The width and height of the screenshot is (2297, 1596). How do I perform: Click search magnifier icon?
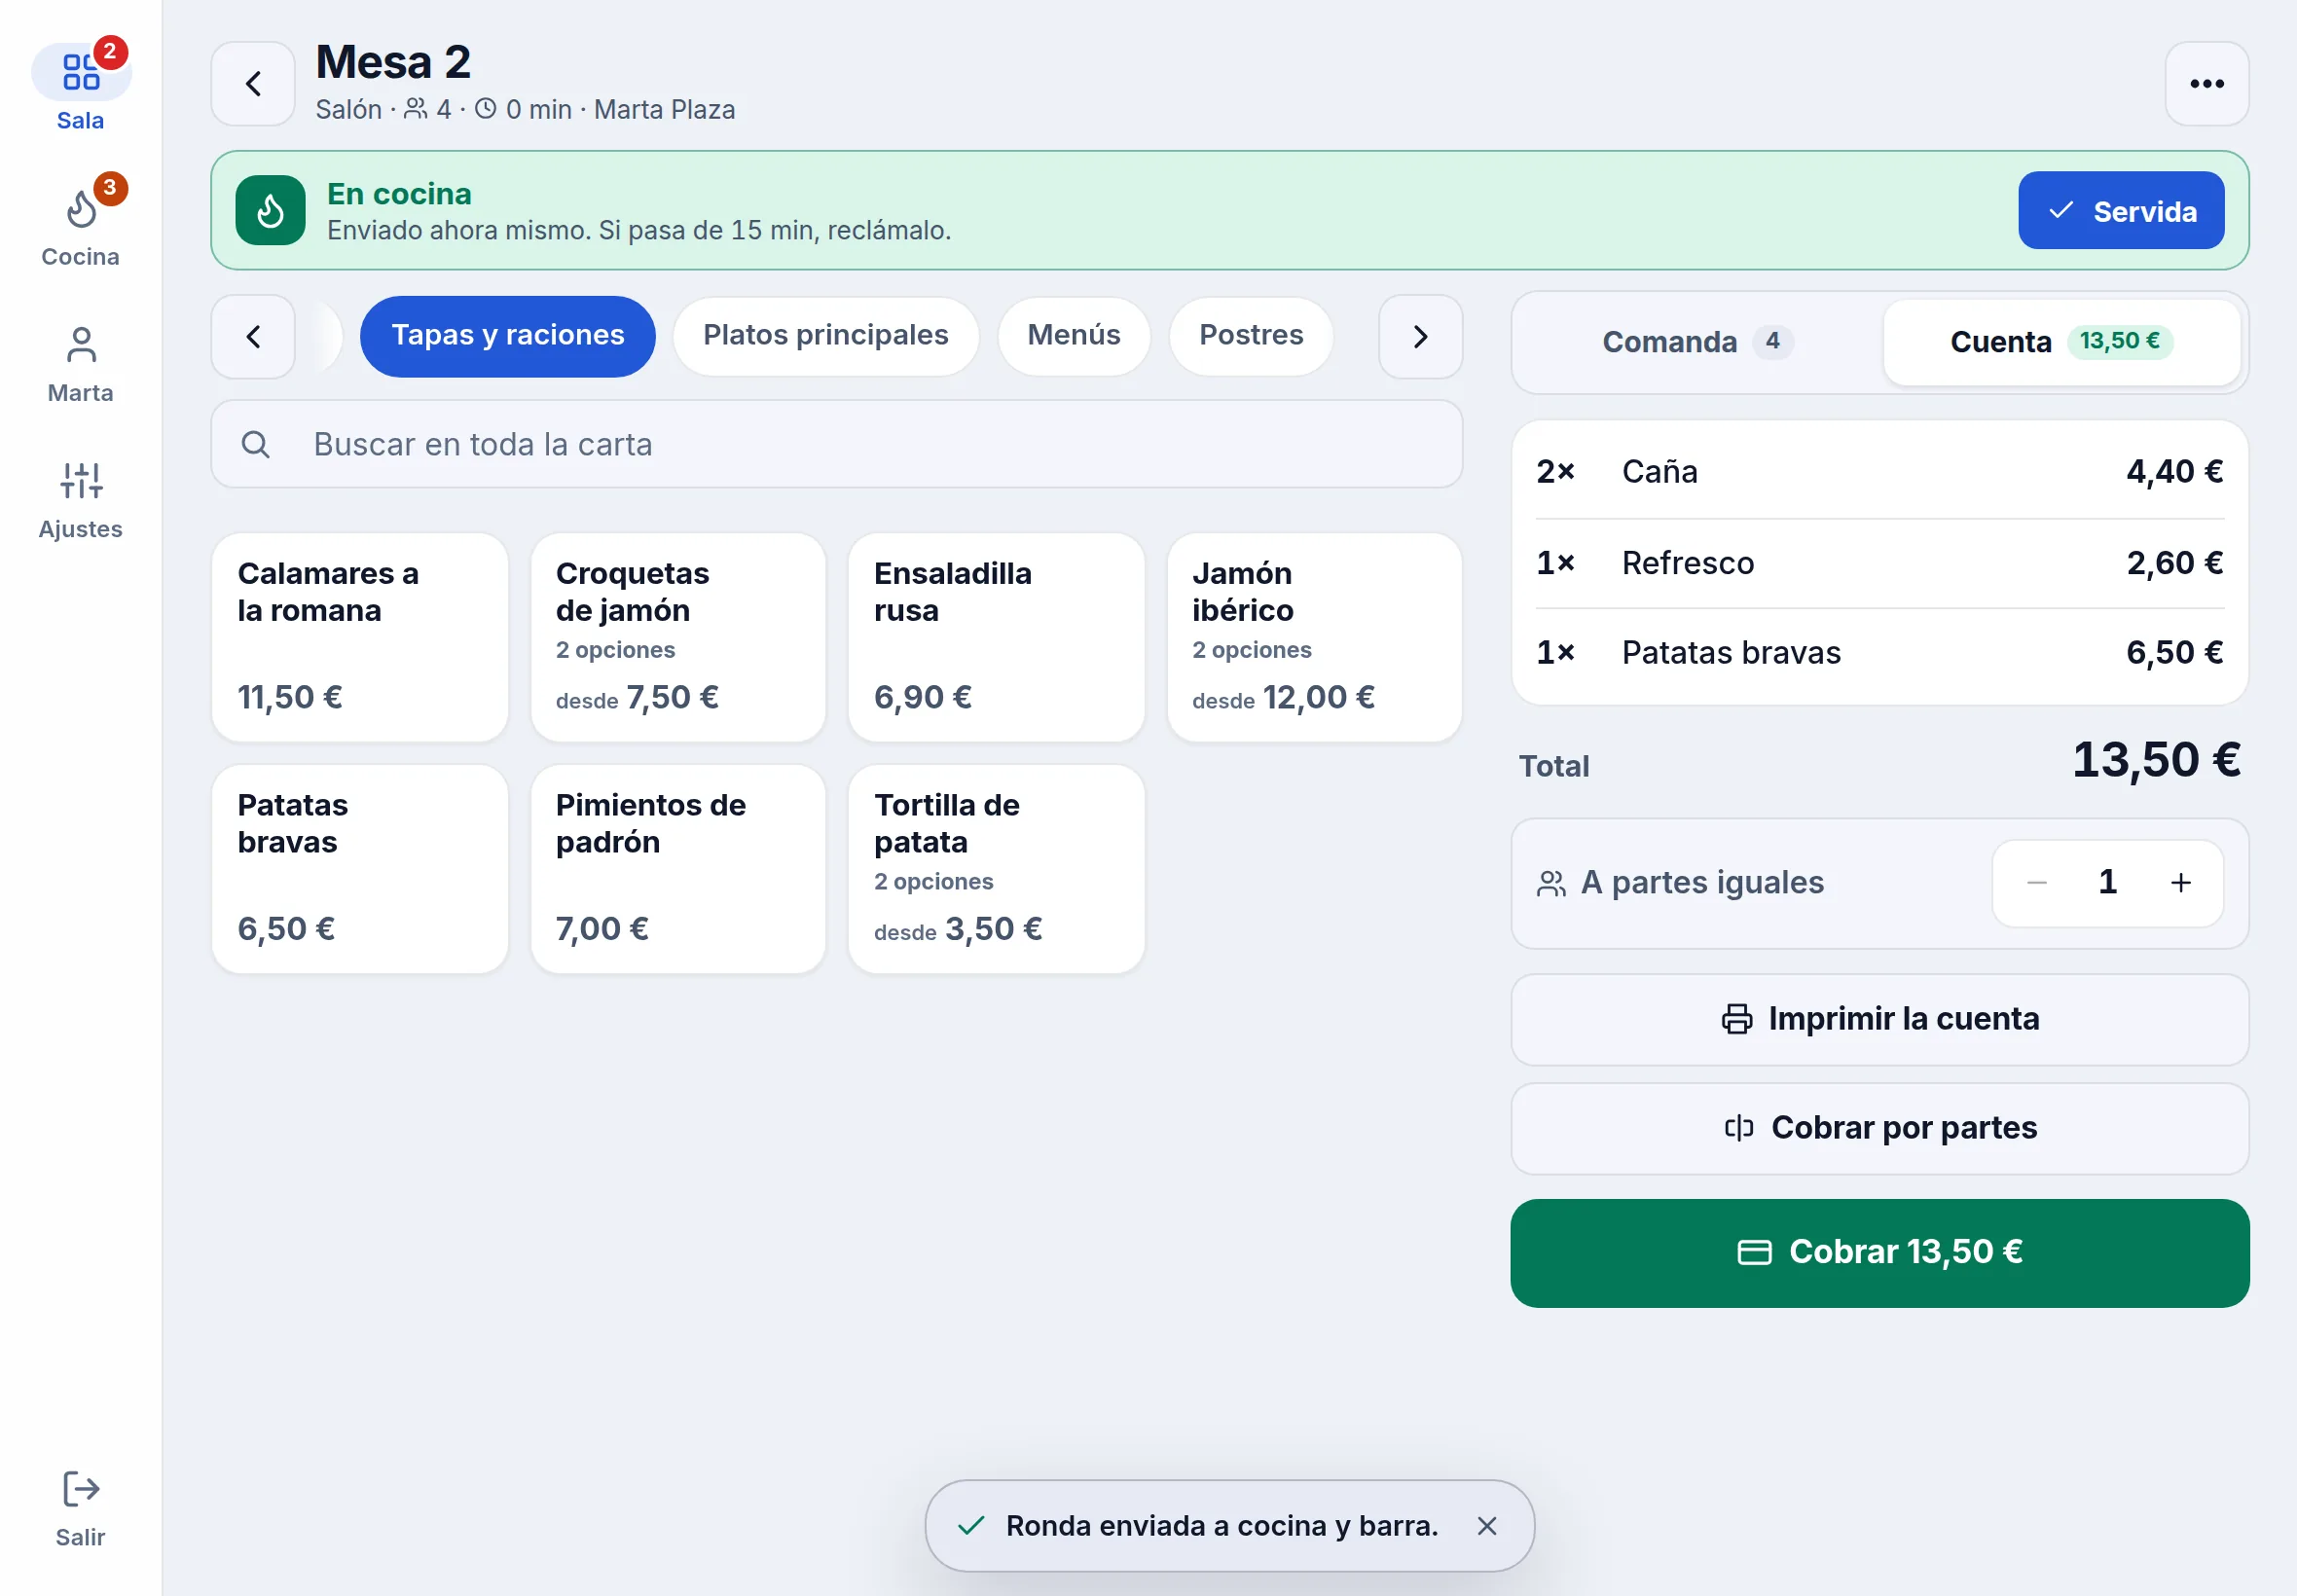(x=256, y=444)
